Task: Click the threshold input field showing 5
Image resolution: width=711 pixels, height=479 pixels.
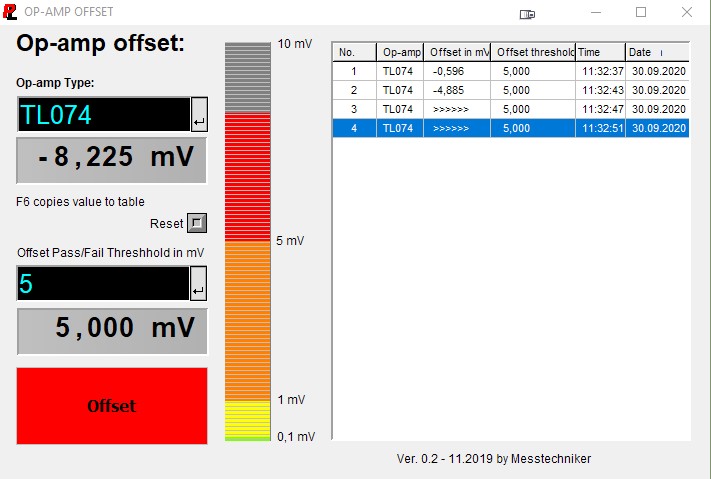Action: pos(103,283)
